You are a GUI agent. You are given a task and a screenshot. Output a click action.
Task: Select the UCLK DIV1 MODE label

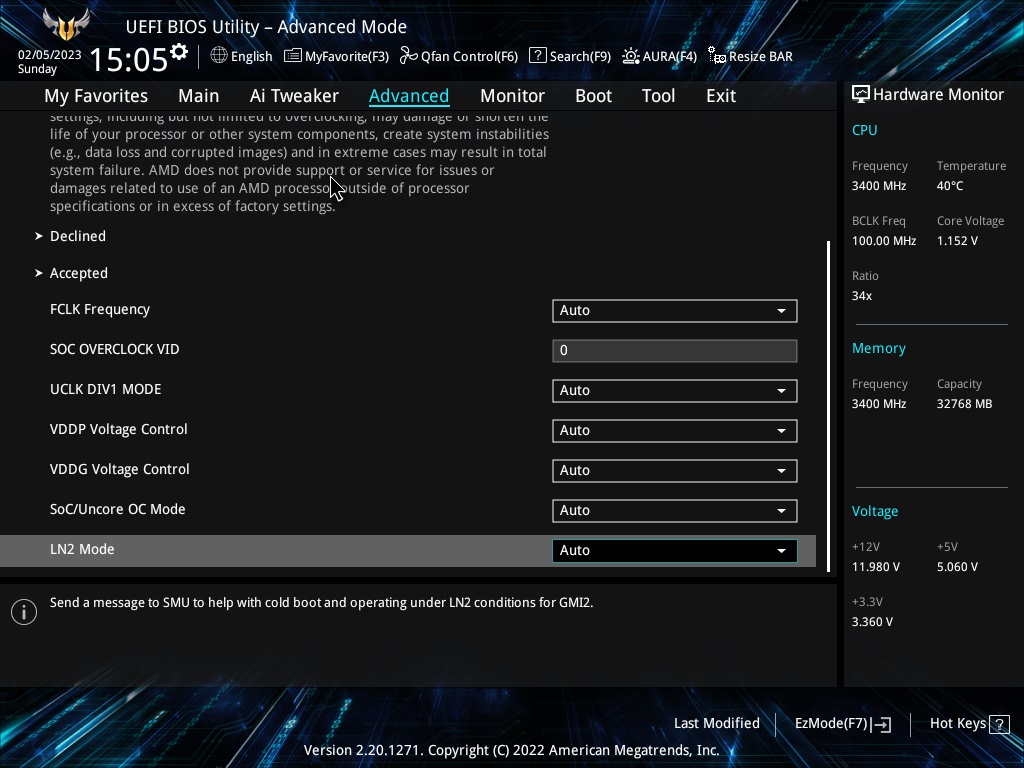105,389
